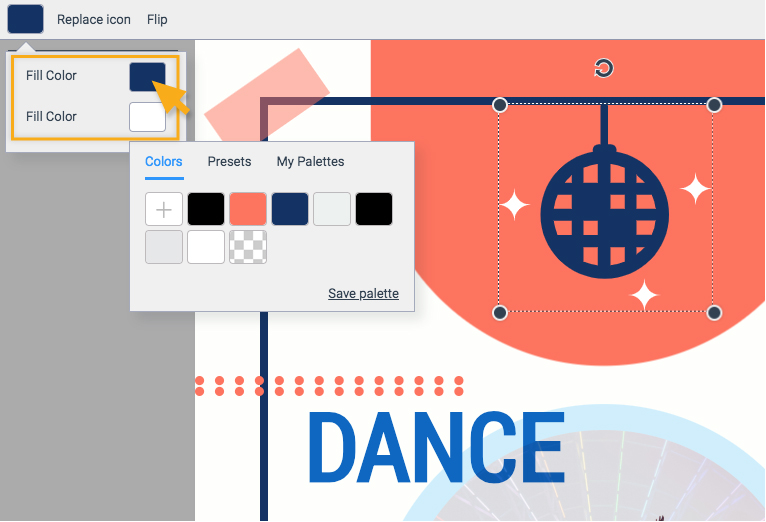Screen dimensions: 766x522
Task: Pick the pale gray swatch between navy and black
Action: click(332, 209)
